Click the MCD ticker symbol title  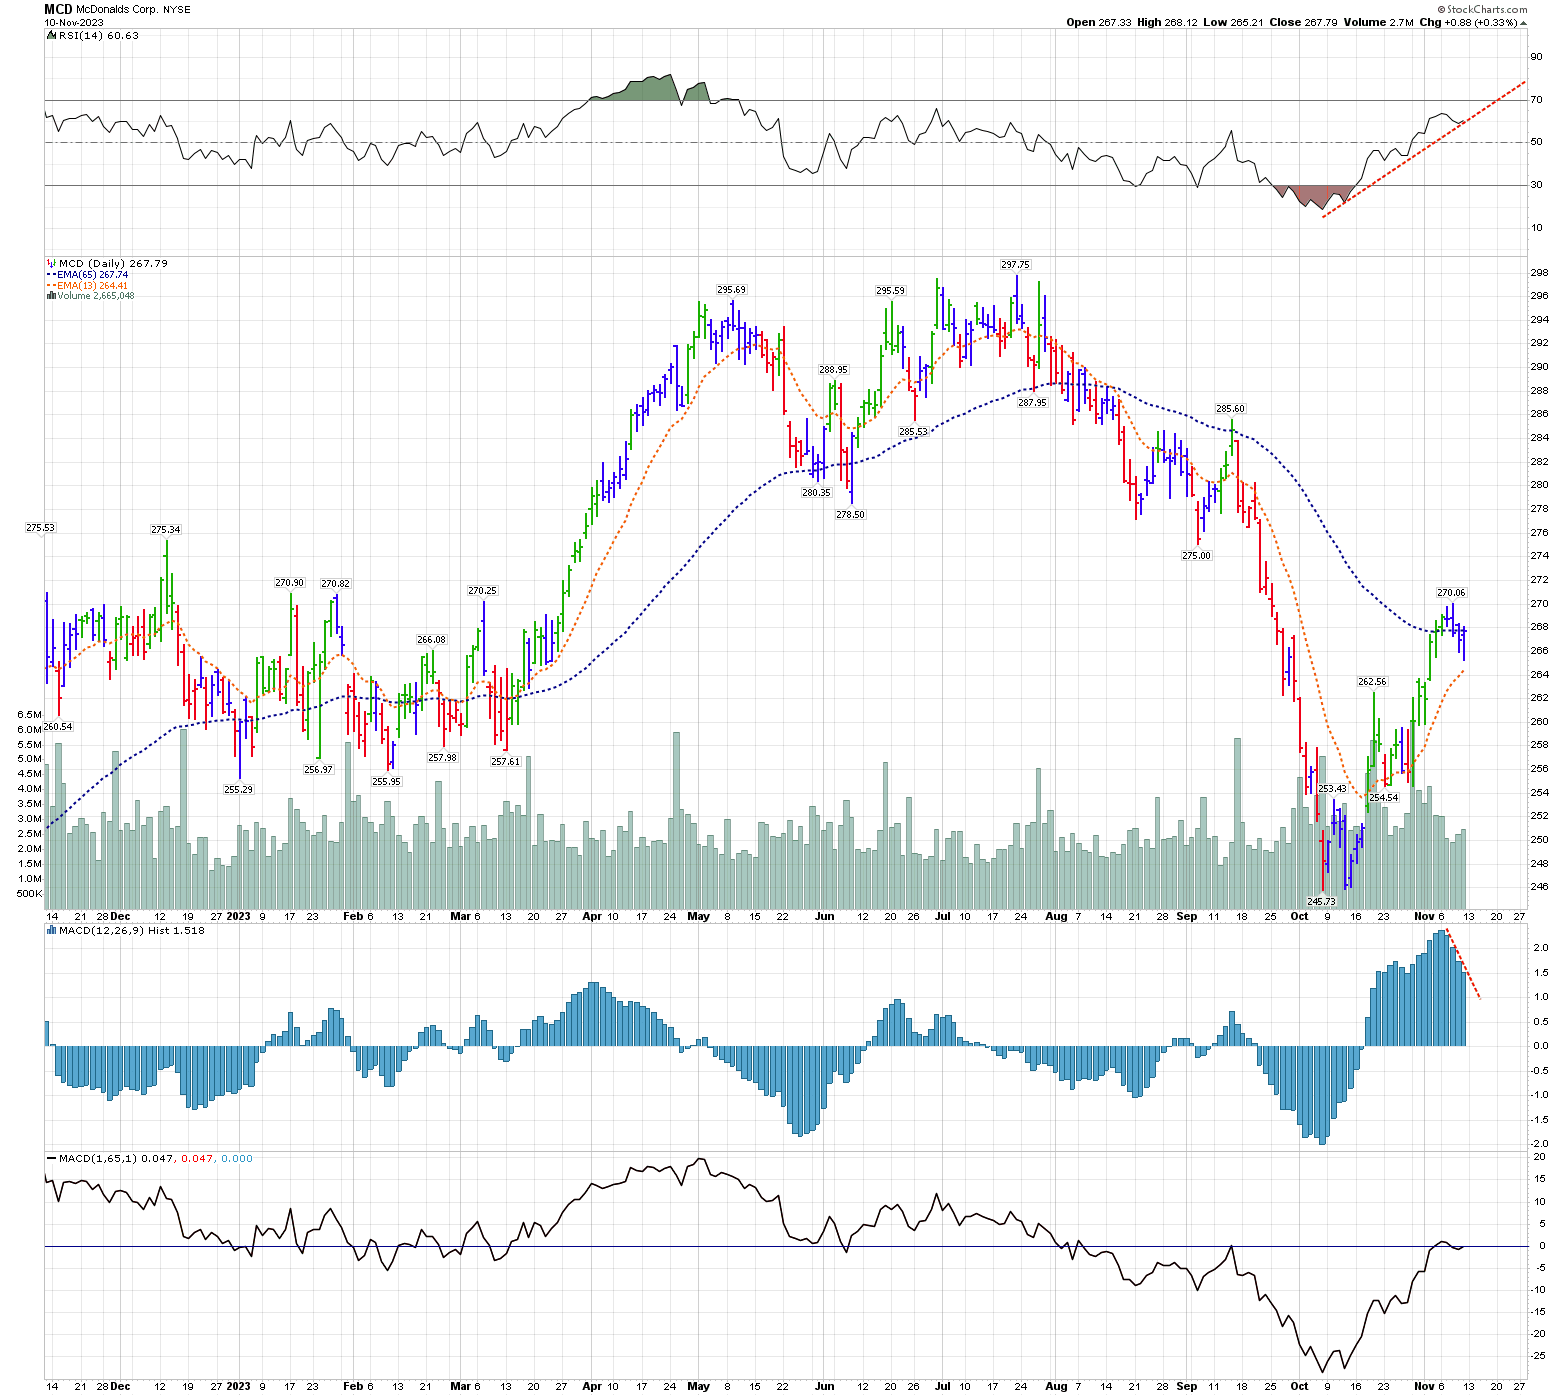(x=58, y=9)
